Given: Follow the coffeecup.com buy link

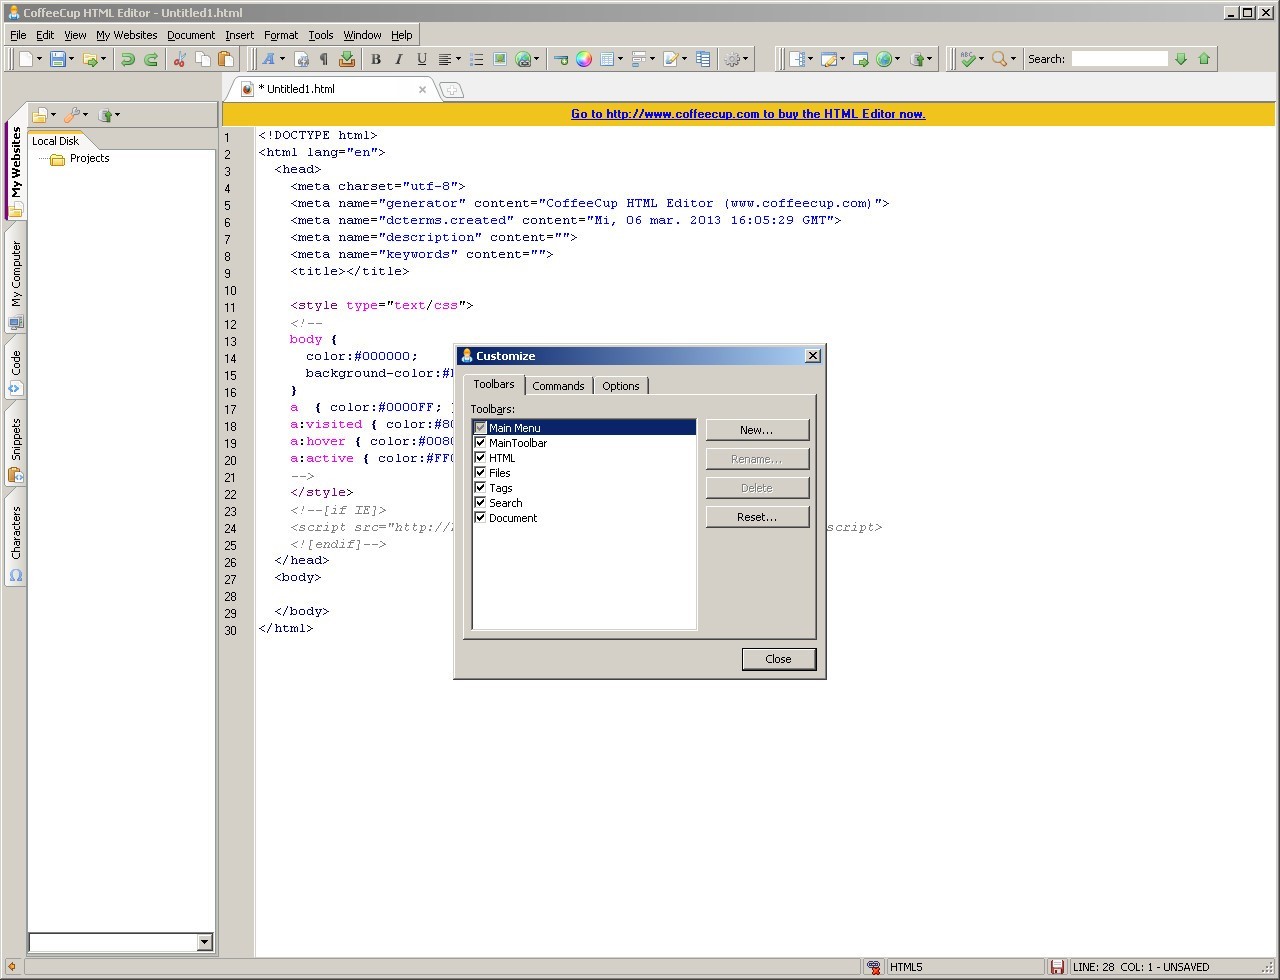Looking at the screenshot, I should click(748, 114).
